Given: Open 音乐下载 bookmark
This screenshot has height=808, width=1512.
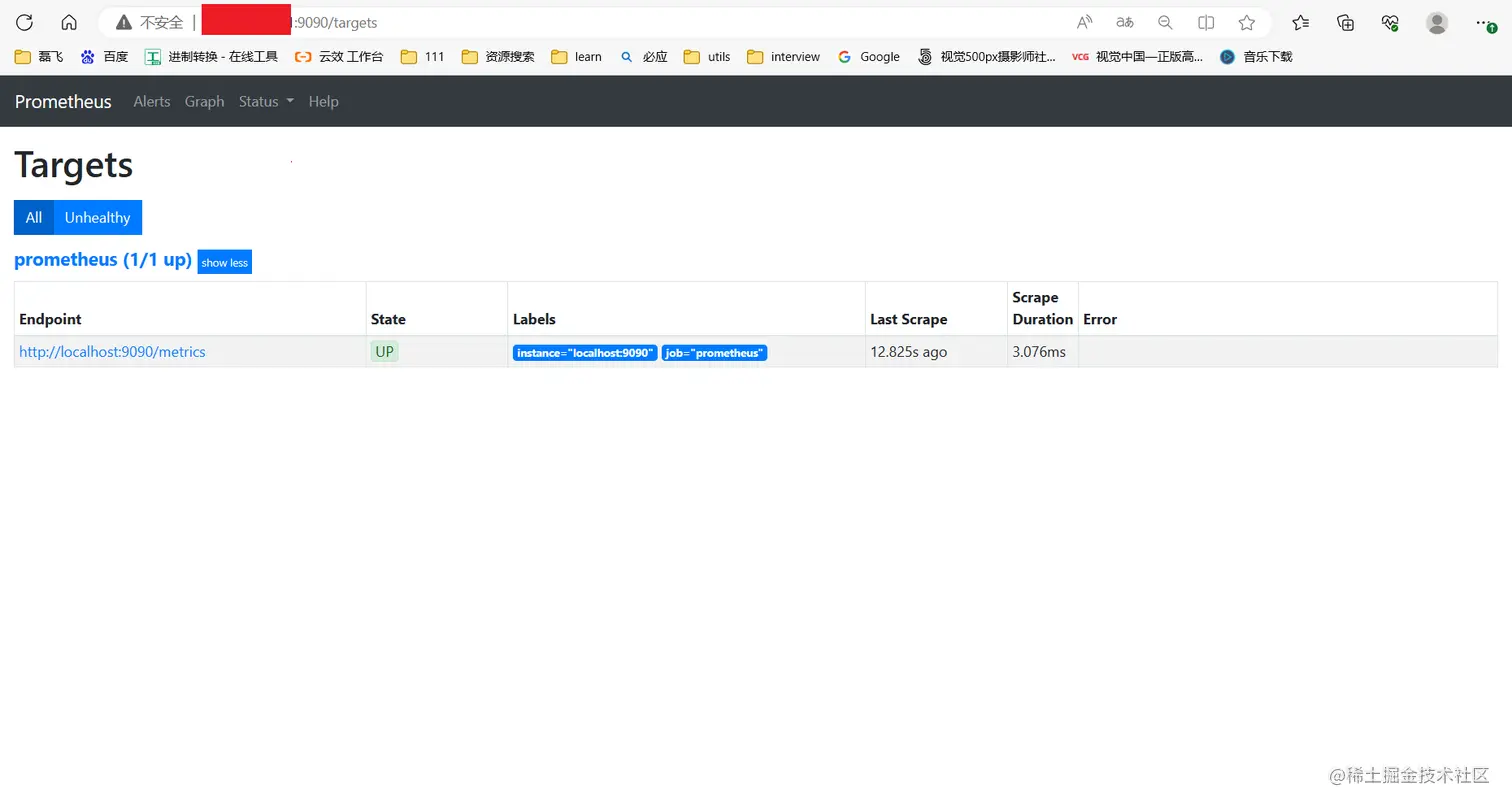Looking at the screenshot, I should pos(1256,57).
